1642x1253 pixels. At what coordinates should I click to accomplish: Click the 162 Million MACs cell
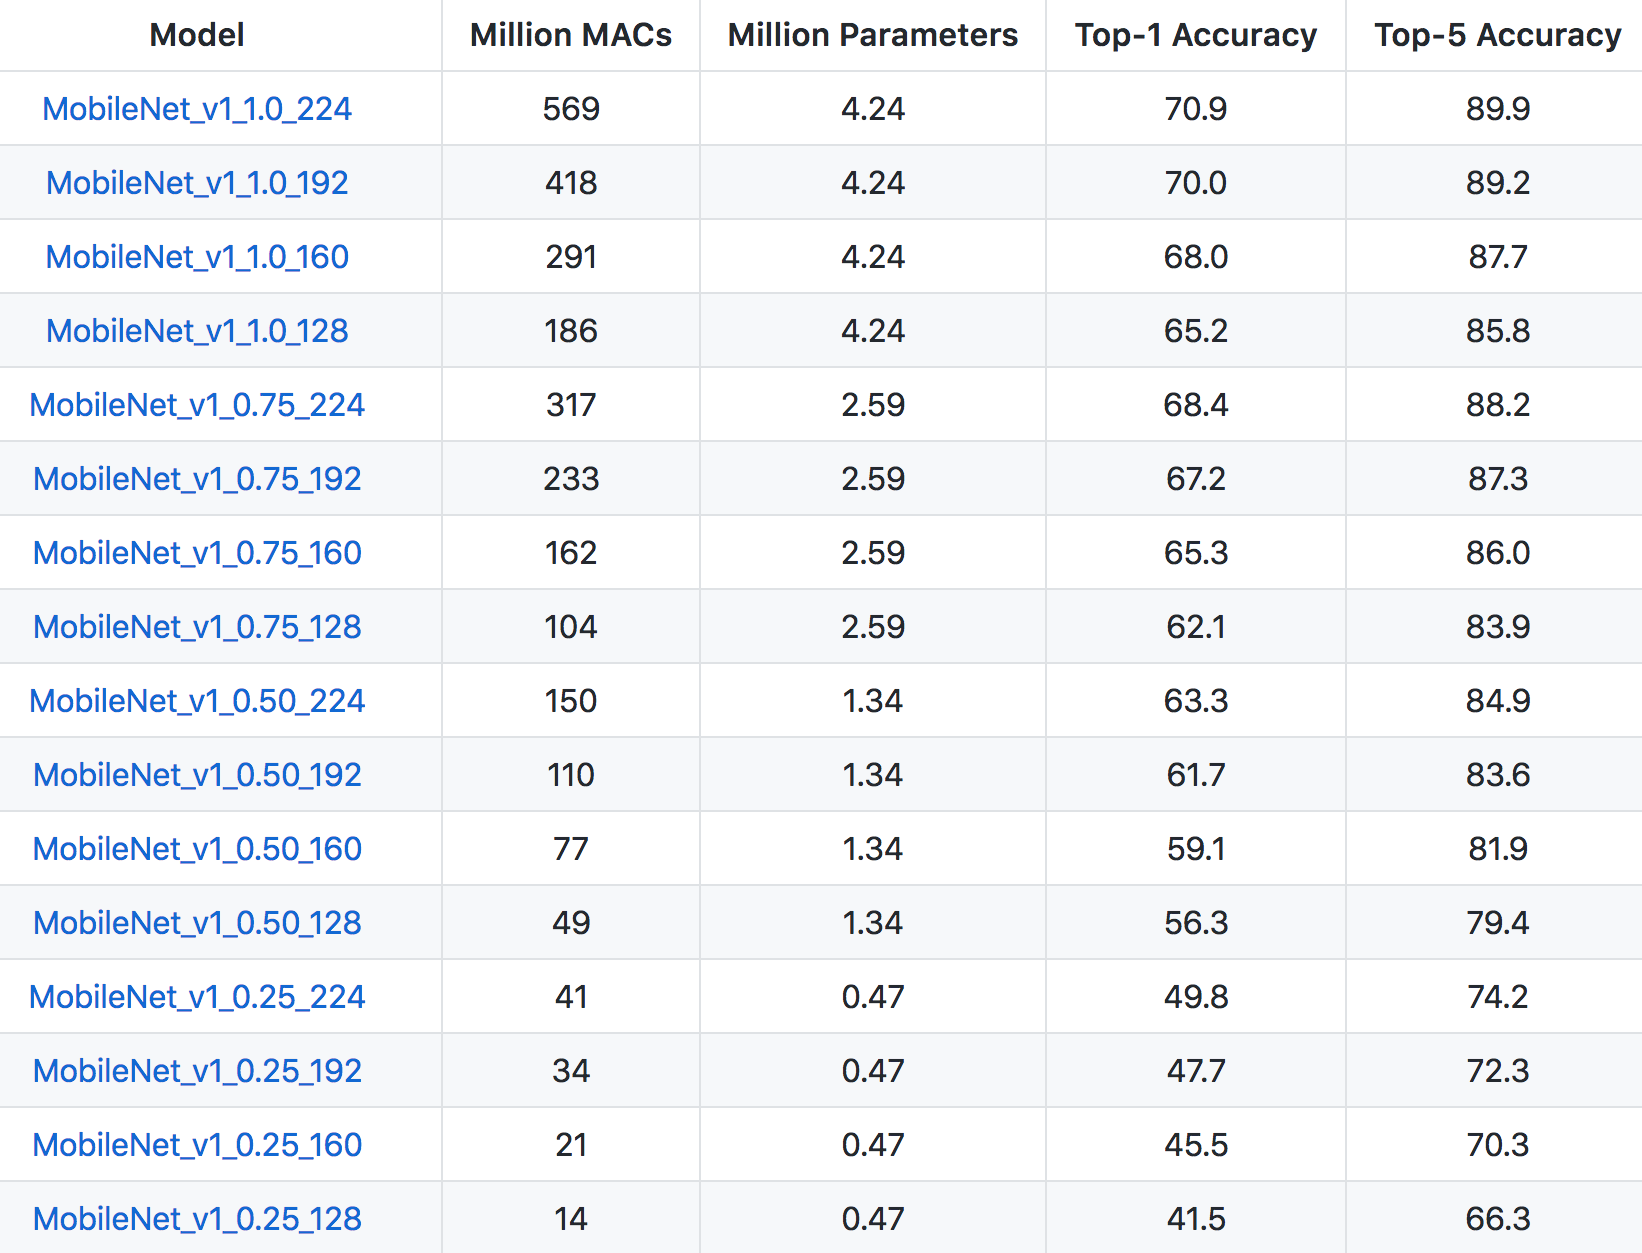tap(571, 553)
